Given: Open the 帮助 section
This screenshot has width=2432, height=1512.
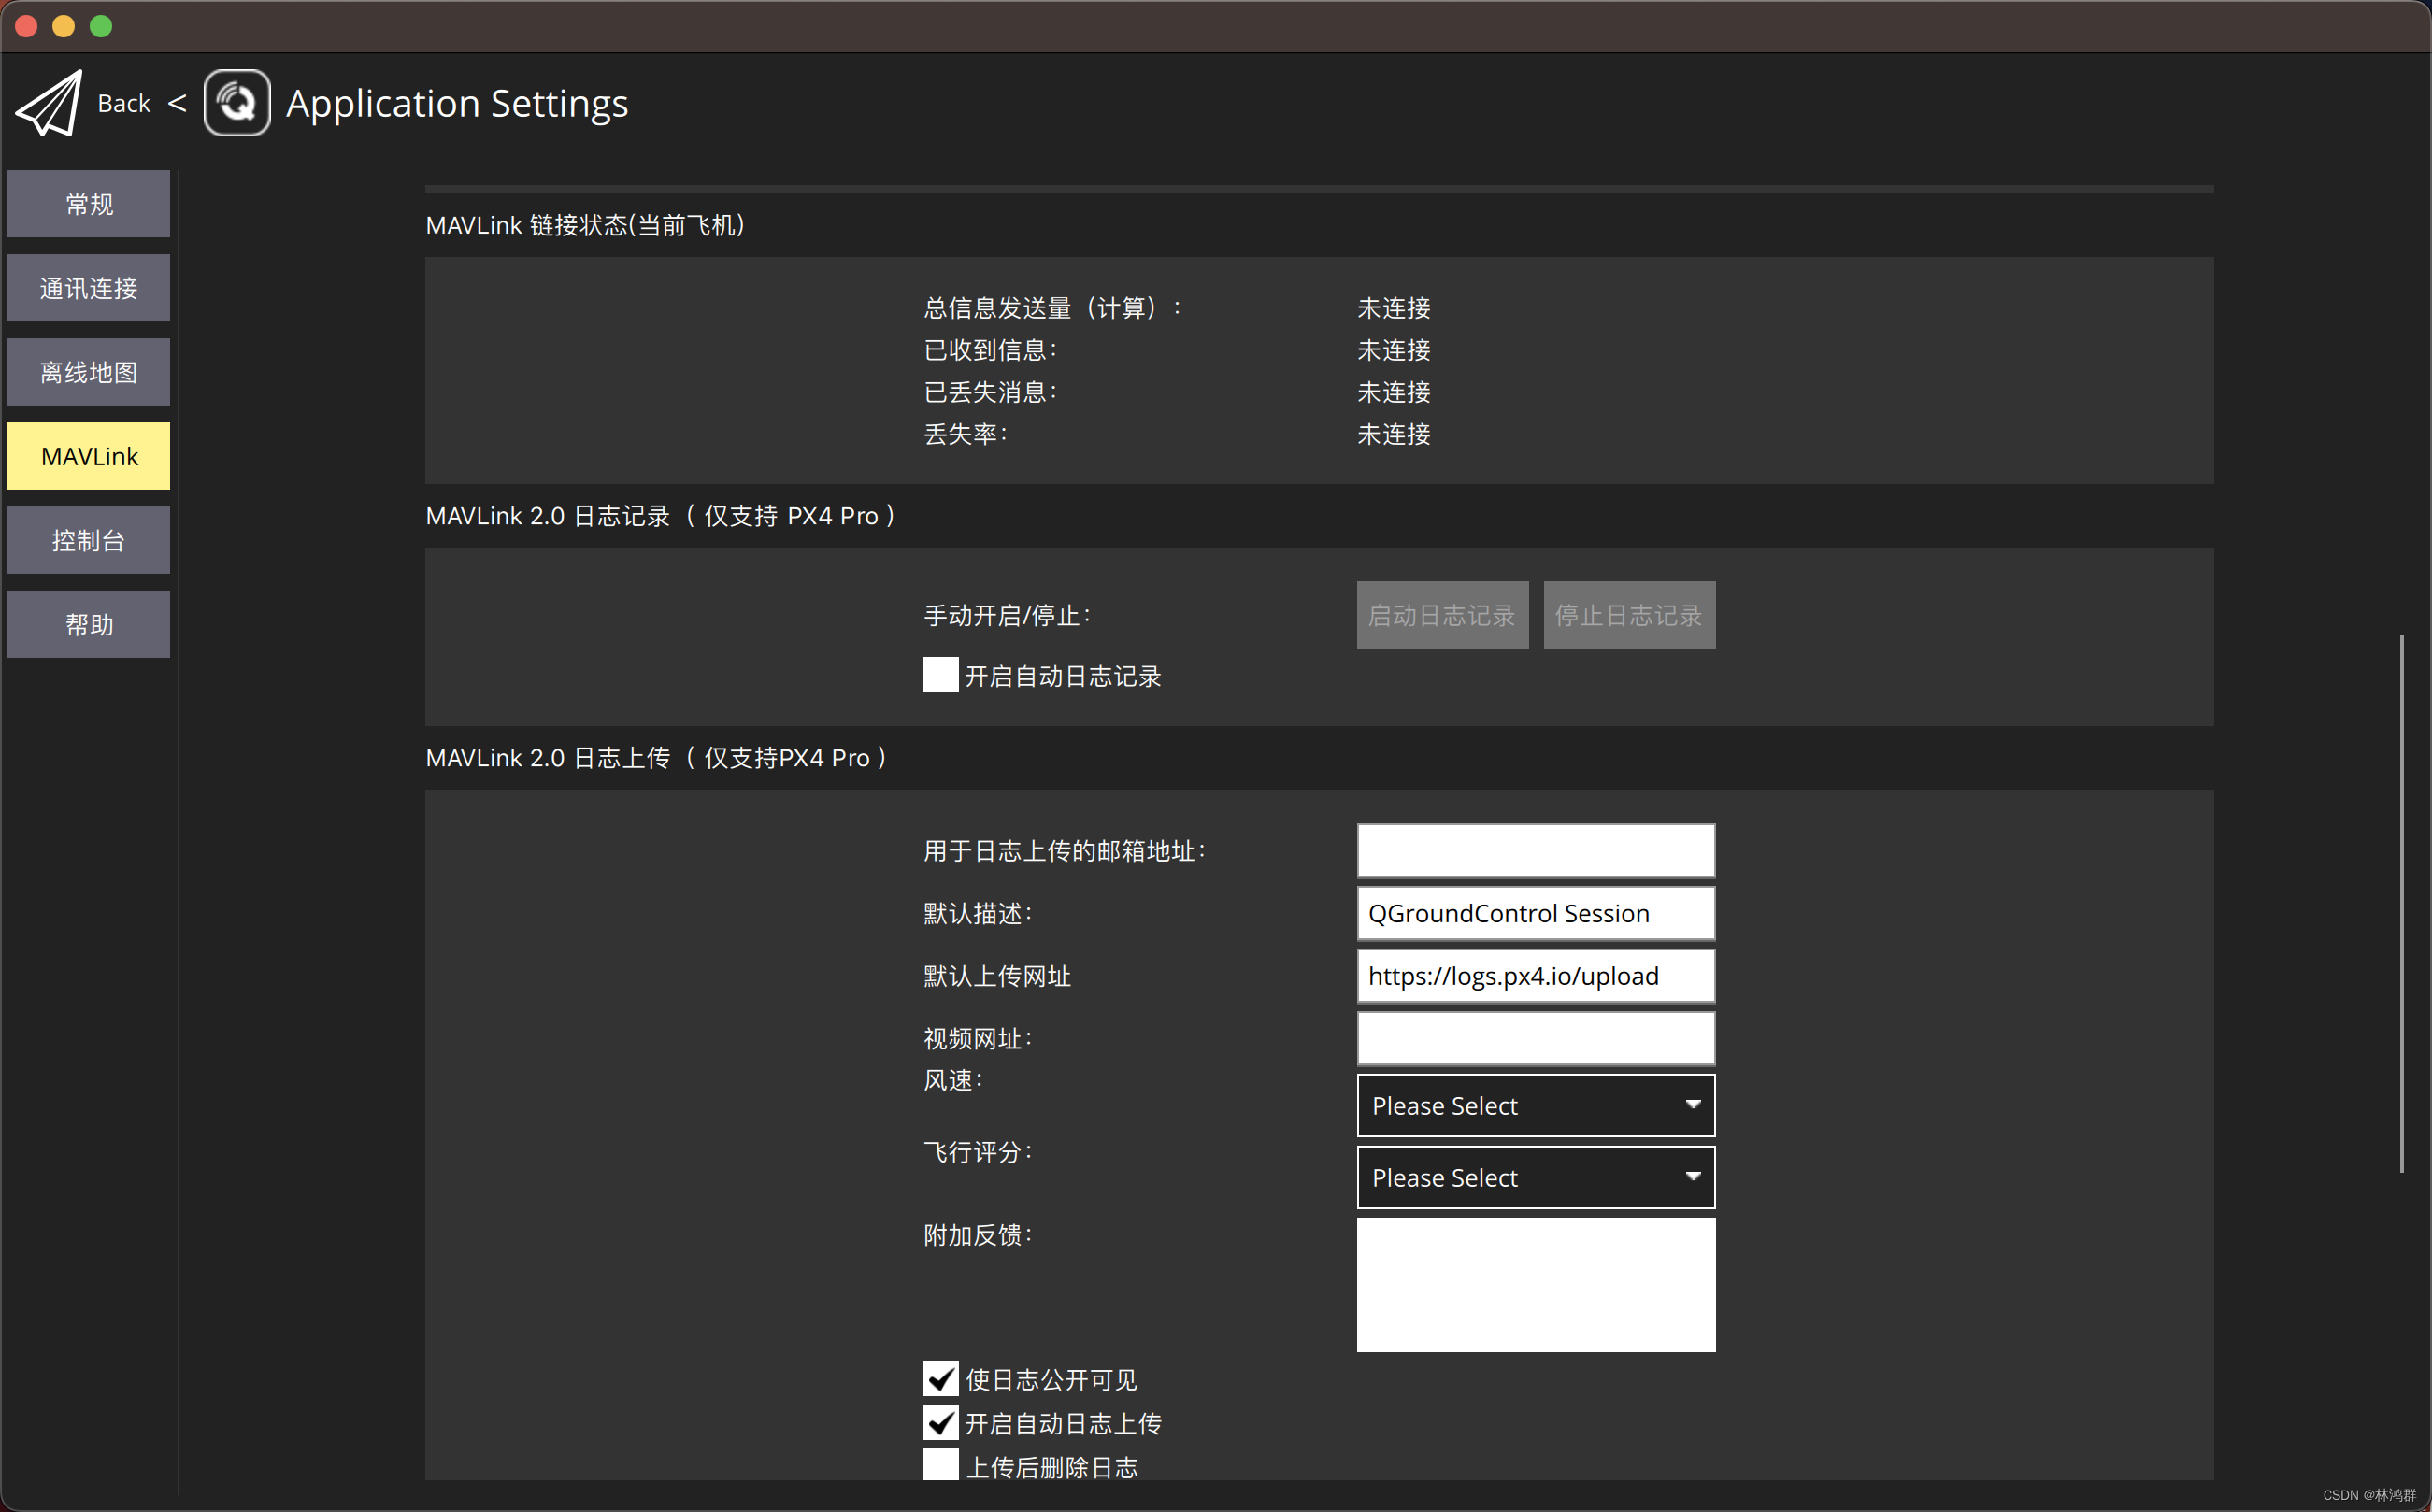Looking at the screenshot, I should click(x=88, y=623).
